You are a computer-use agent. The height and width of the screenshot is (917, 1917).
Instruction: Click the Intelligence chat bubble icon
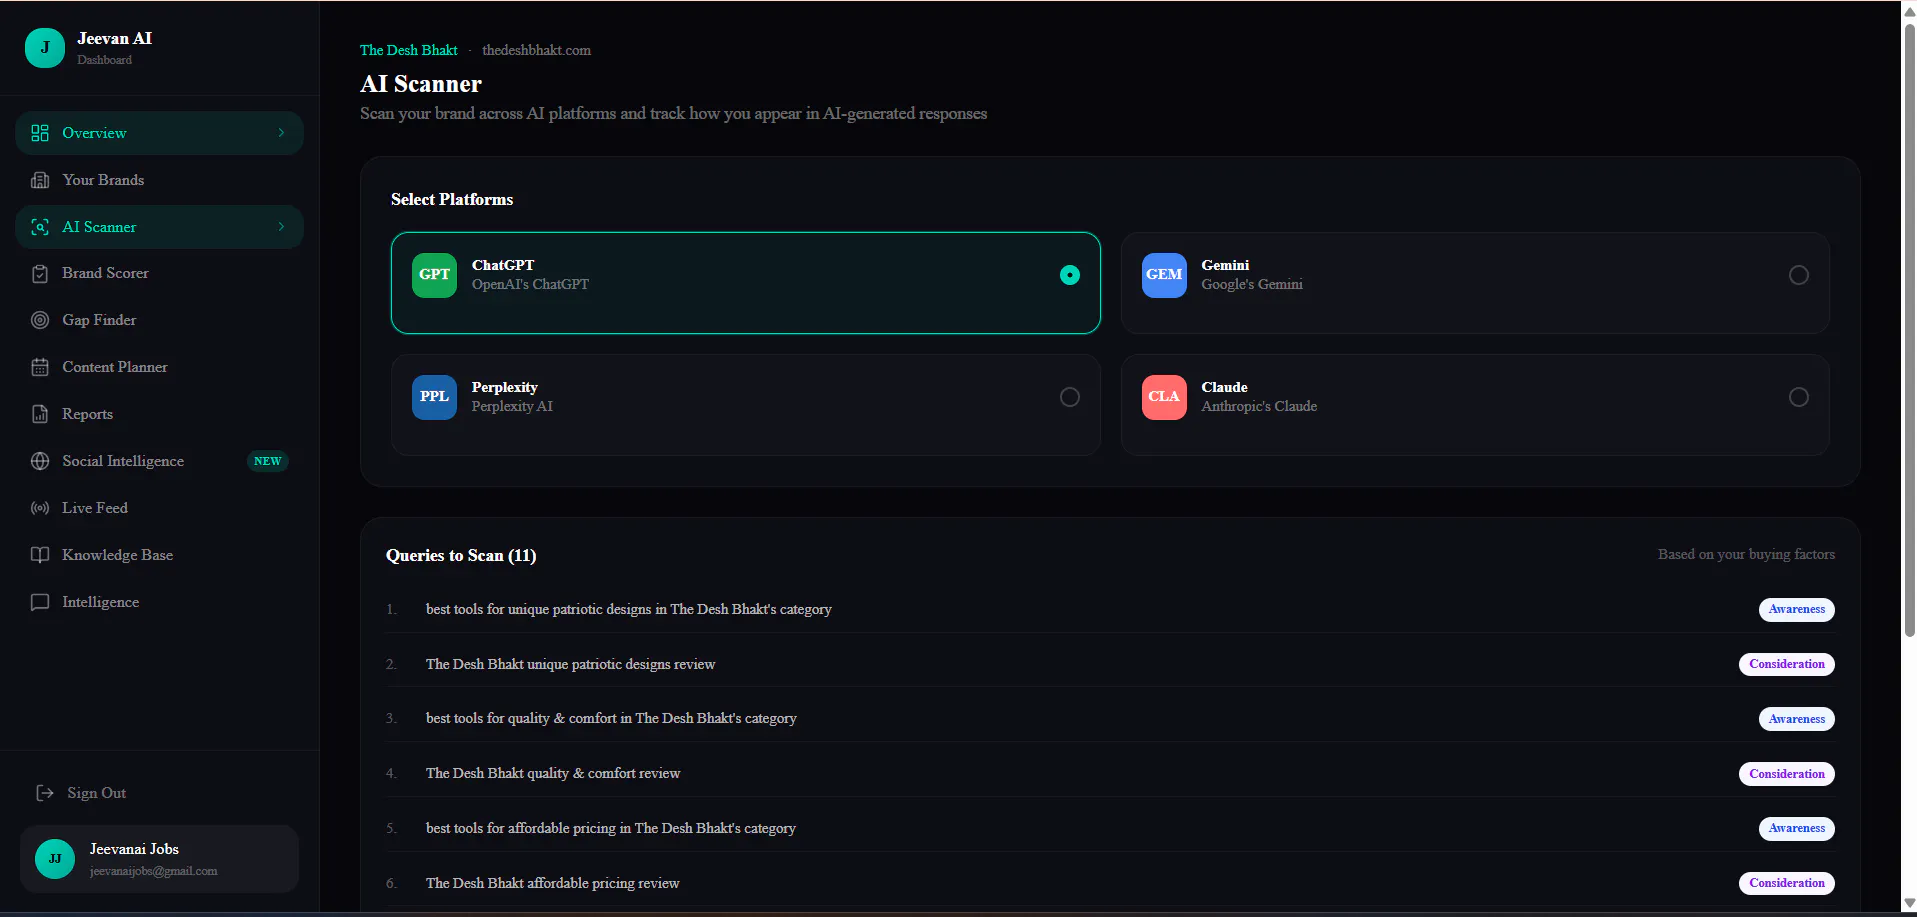(x=40, y=602)
